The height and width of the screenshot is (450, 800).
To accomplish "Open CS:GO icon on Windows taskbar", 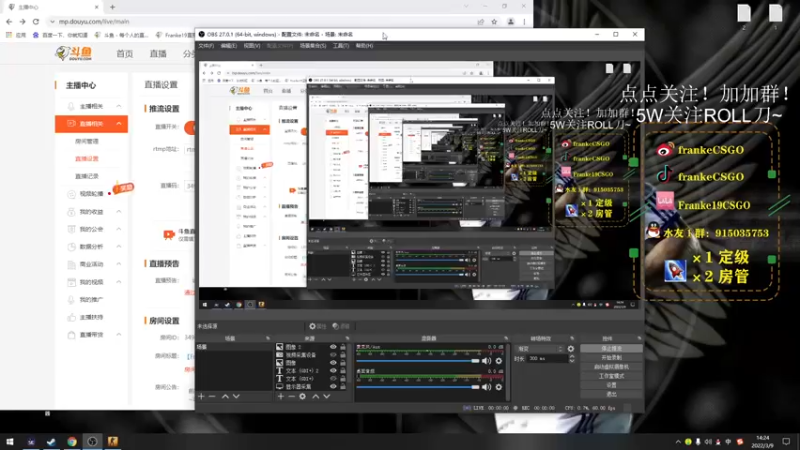I will pyautogui.click(x=113, y=441).
